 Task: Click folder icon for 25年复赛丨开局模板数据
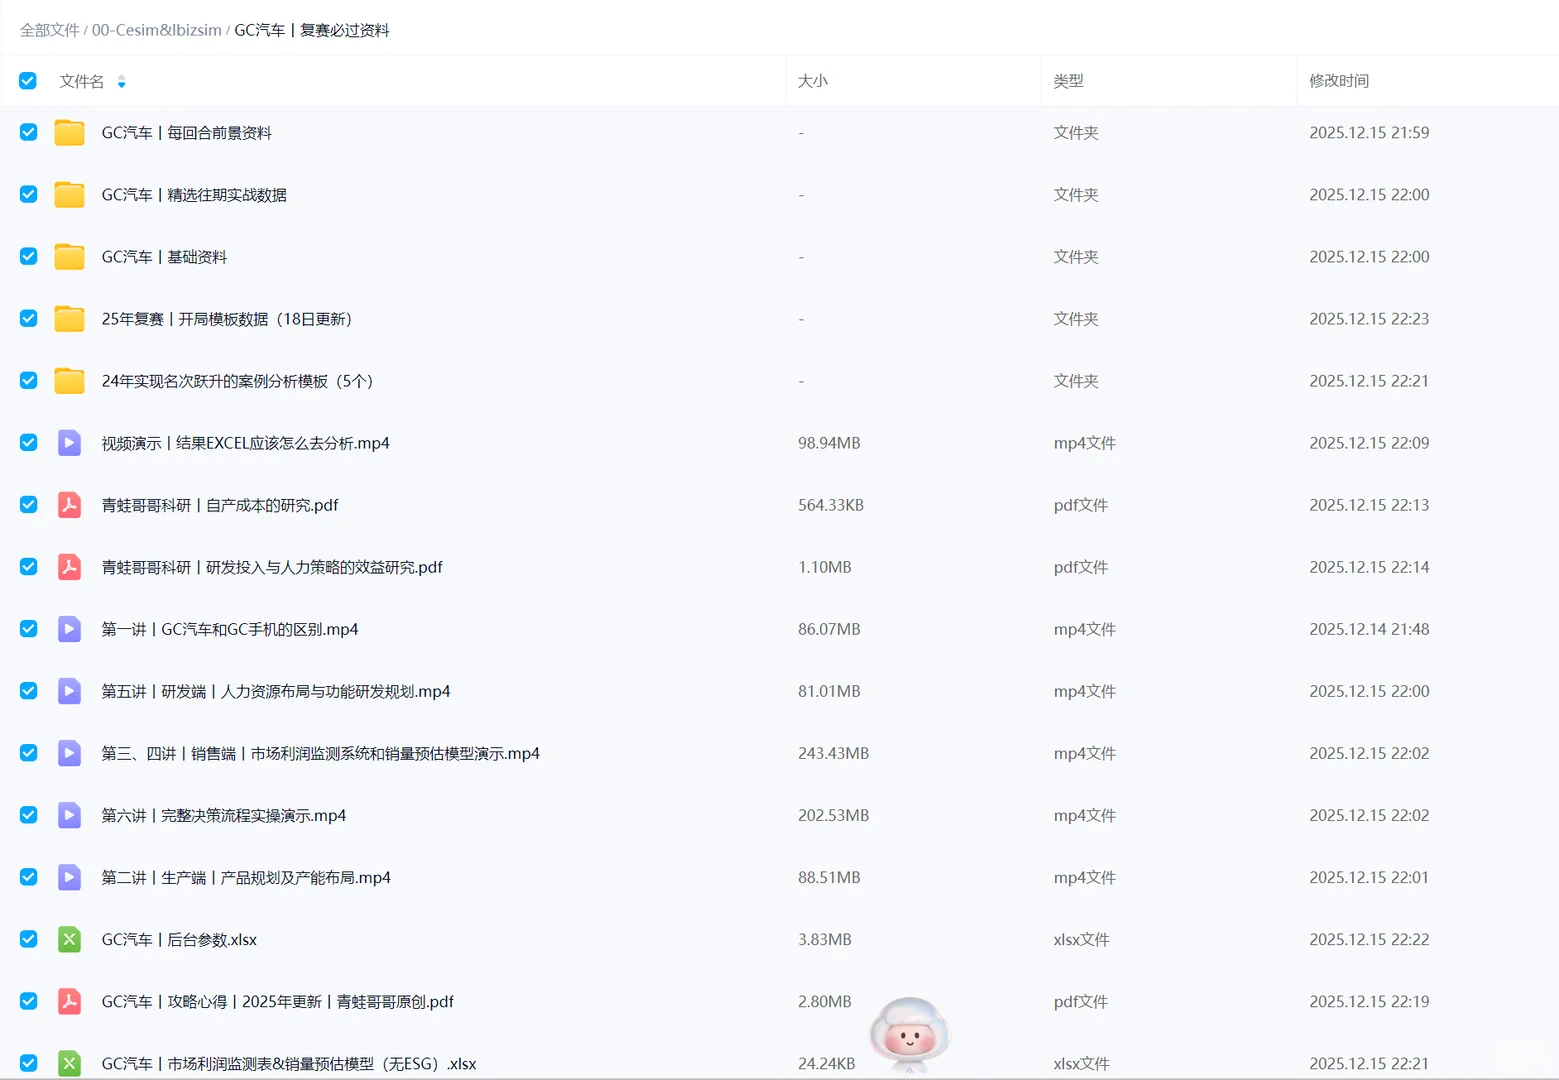click(x=69, y=319)
